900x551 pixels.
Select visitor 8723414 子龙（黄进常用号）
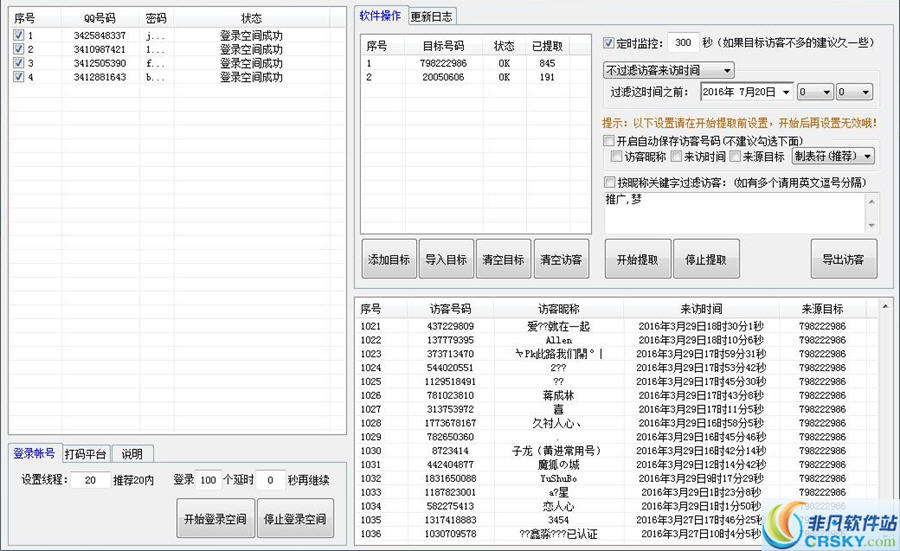click(x=617, y=451)
